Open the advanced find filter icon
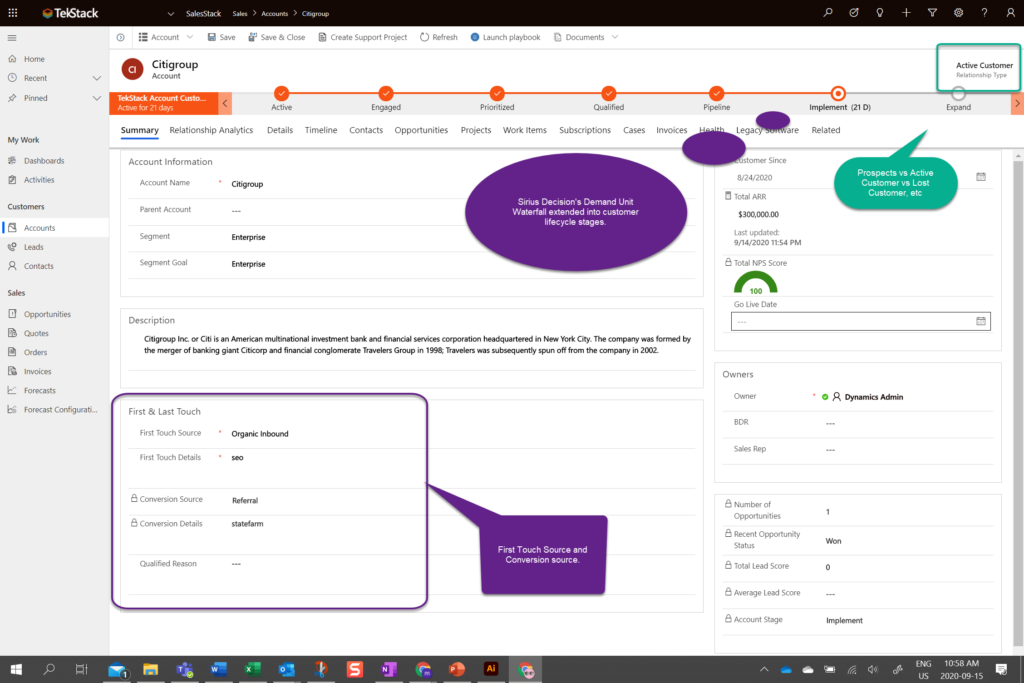This screenshot has height=683, width=1024. point(932,12)
